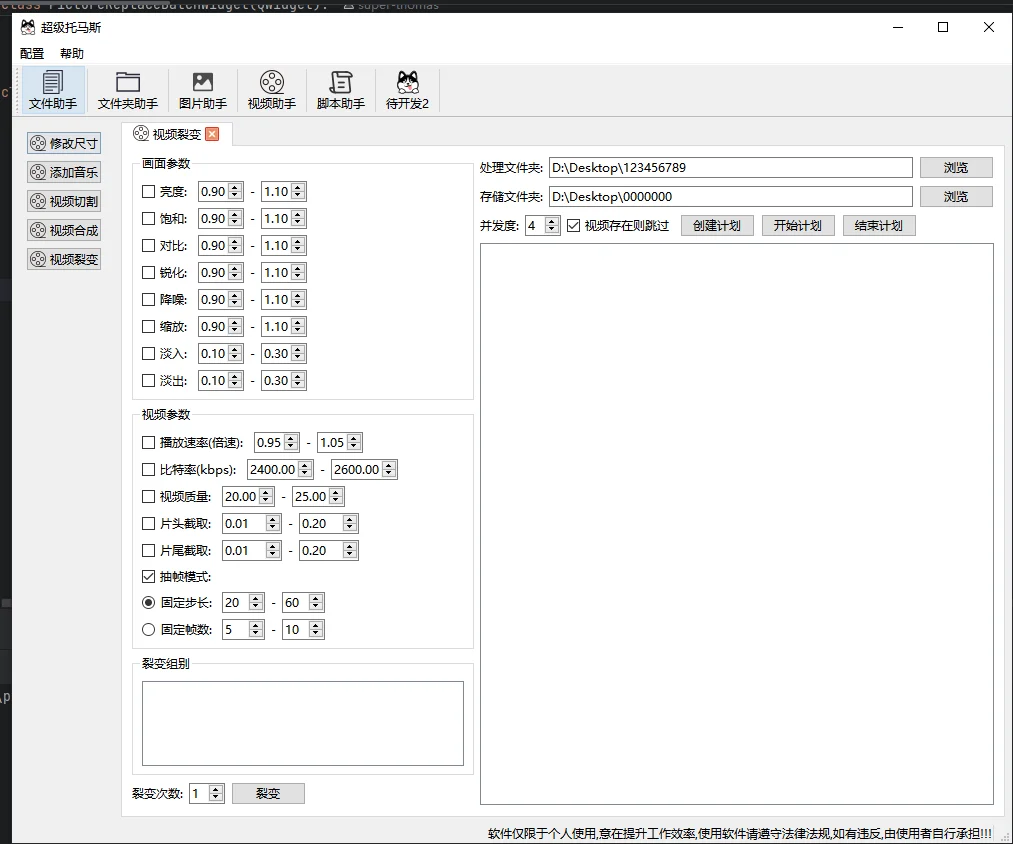The width and height of the screenshot is (1013, 844).
Task: Enable the 淡出 checkbox
Action: [x=149, y=381]
